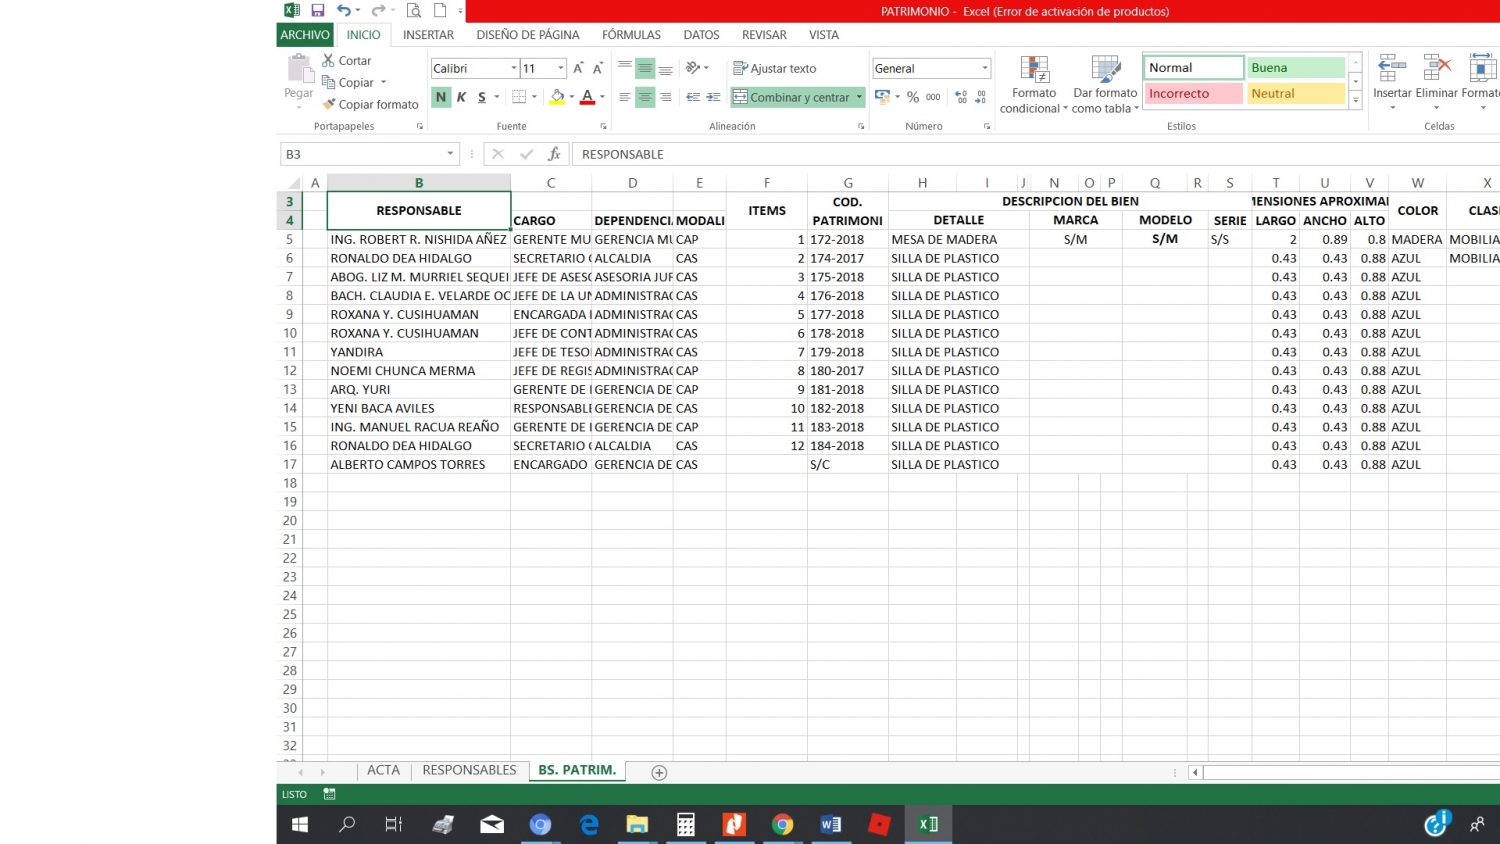Switch to DATOS ribbon tab
This screenshot has height=844, width=1500.
tap(701, 35)
